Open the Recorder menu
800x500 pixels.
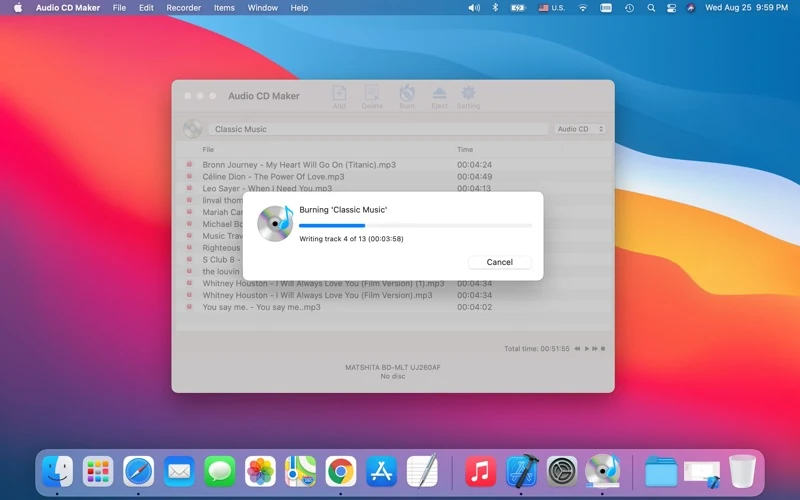[184, 8]
